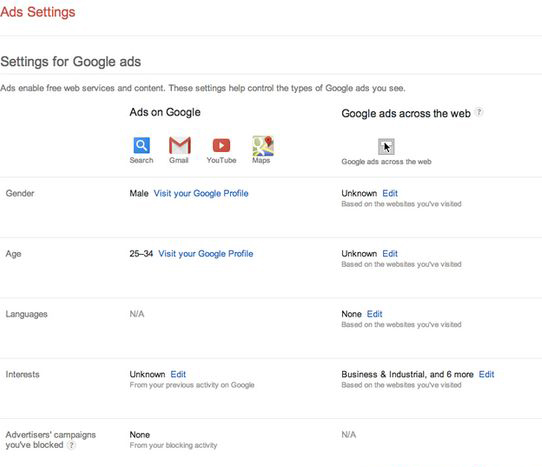This screenshot has height=467, width=542.
Task: Select the Settings for Google ads heading
Action: [71, 62]
